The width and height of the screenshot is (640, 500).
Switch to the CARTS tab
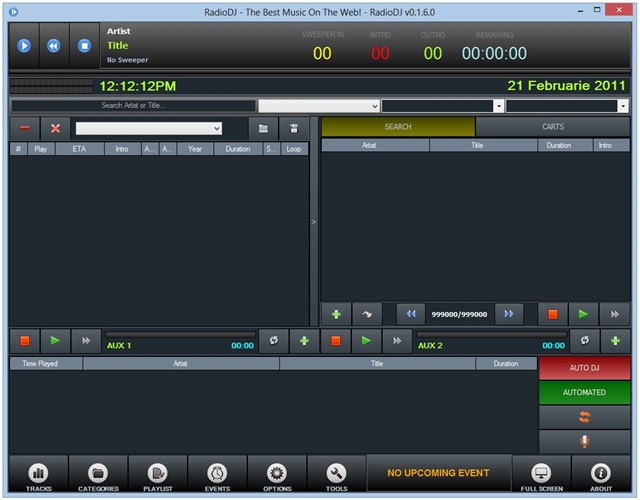pos(553,127)
